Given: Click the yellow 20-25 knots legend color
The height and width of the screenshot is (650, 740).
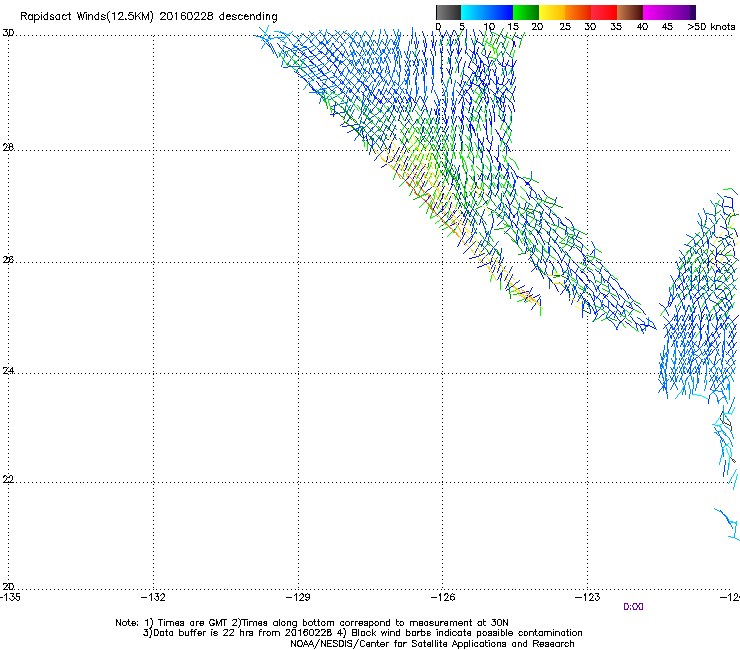Looking at the screenshot, I should coord(552,12).
